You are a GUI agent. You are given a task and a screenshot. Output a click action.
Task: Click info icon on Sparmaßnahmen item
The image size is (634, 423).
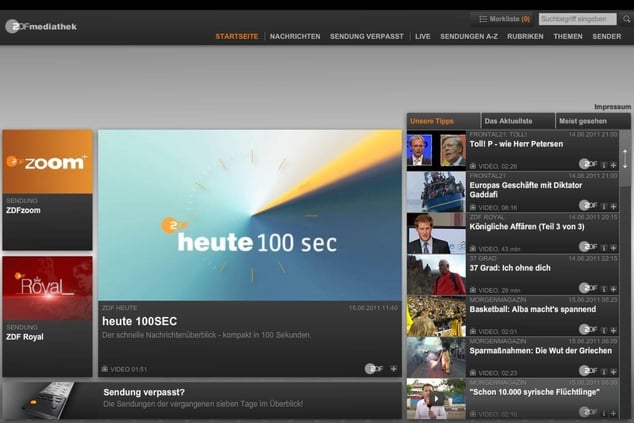[x=603, y=370]
